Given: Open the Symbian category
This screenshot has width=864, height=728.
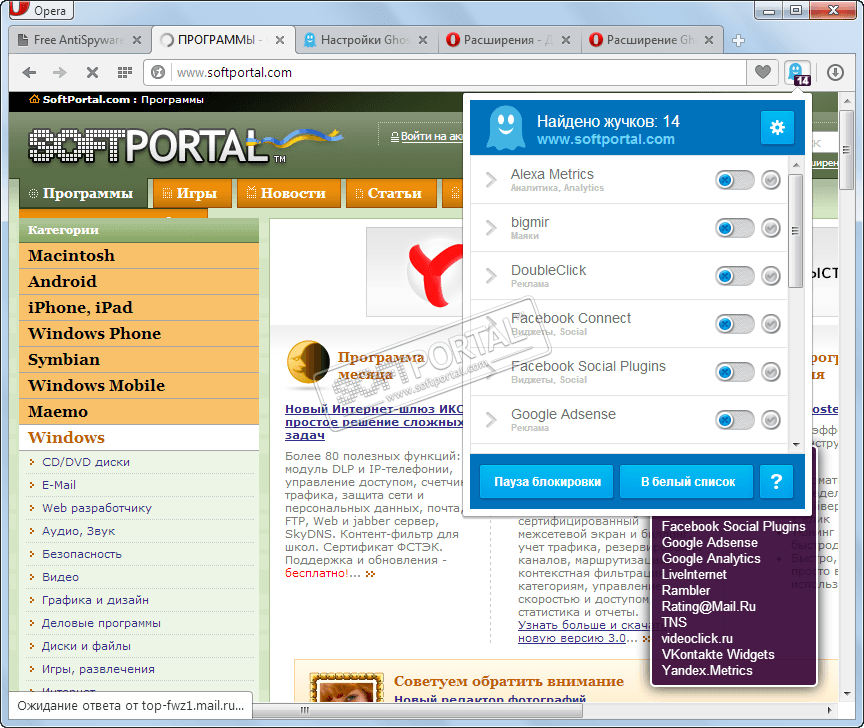Looking at the screenshot, I should (x=139, y=360).
